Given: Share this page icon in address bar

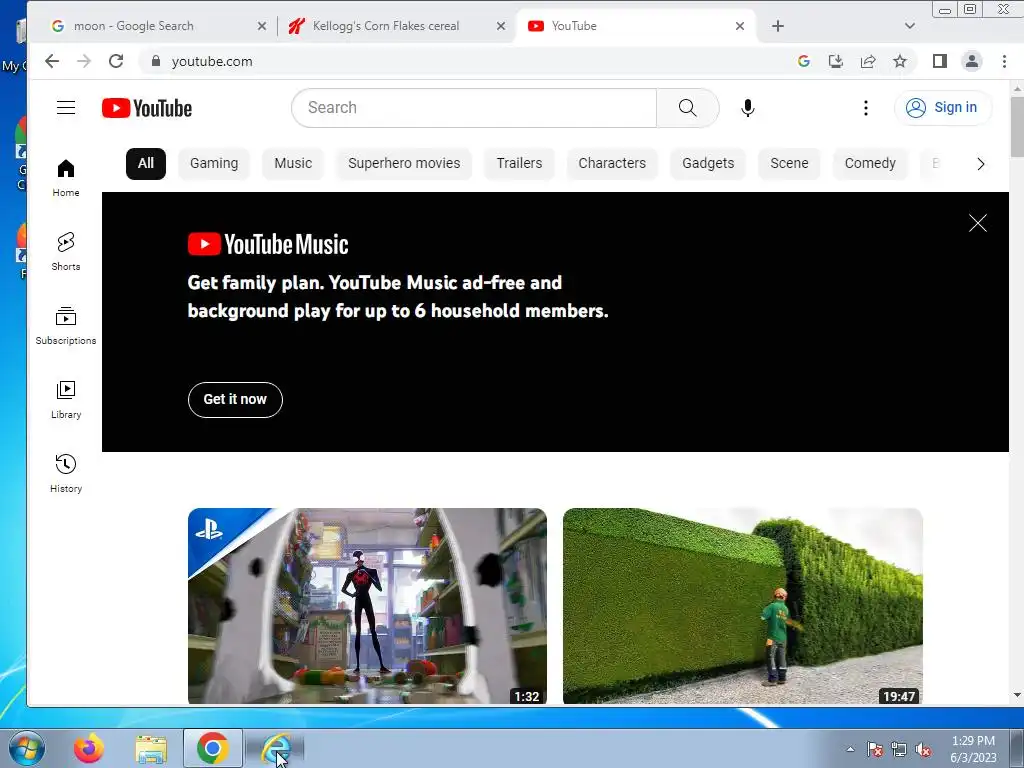Looking at the screenshot, I should click(868, 61).
